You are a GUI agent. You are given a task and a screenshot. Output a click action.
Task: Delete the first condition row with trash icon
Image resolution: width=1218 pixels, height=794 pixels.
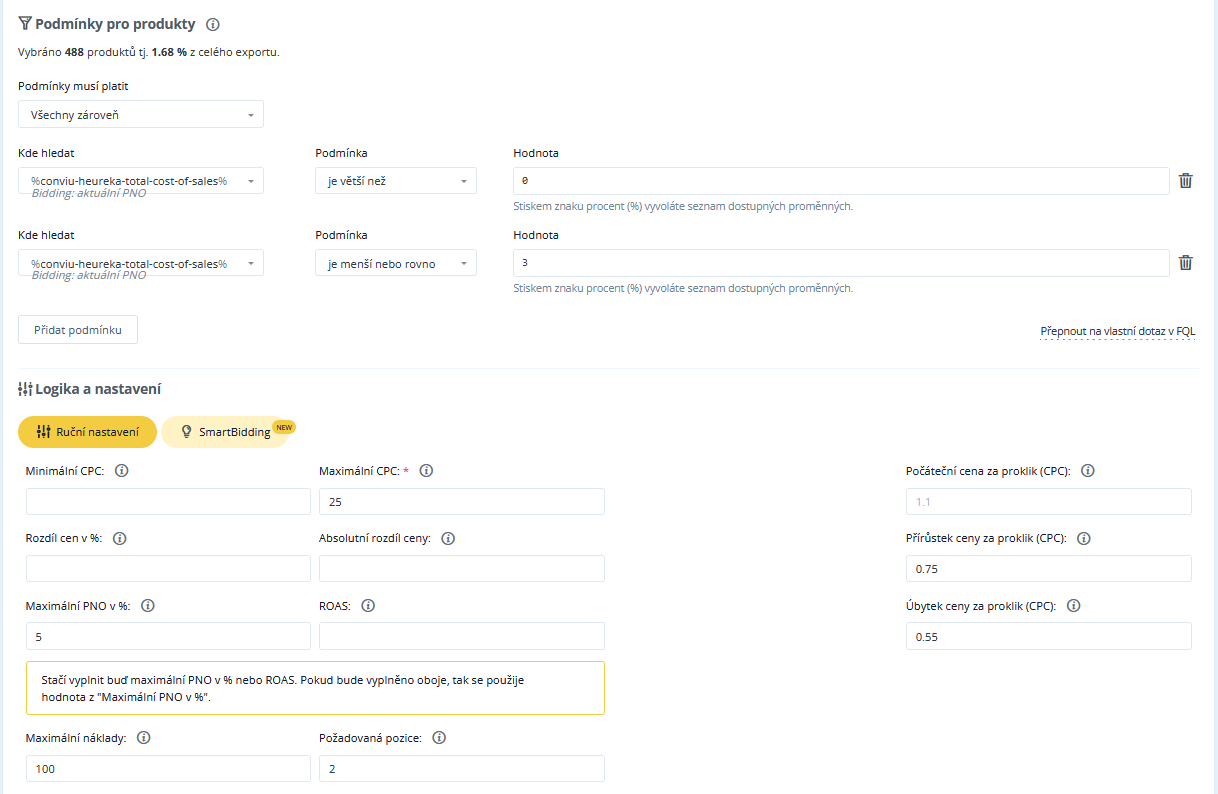pos(1185,181)
